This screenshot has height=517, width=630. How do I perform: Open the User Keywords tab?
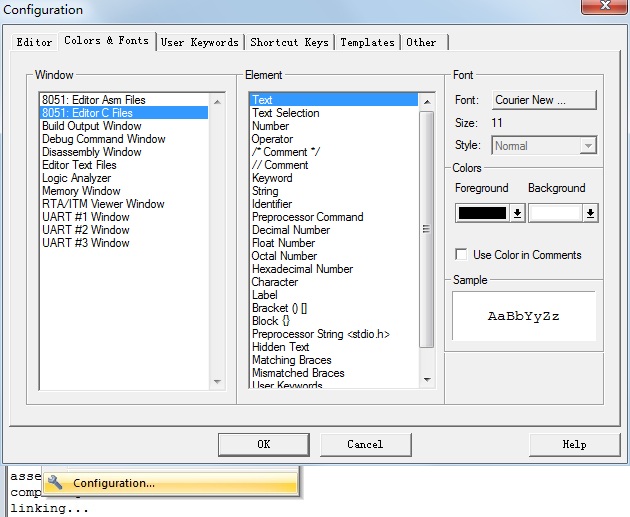(x=200, y=42)
